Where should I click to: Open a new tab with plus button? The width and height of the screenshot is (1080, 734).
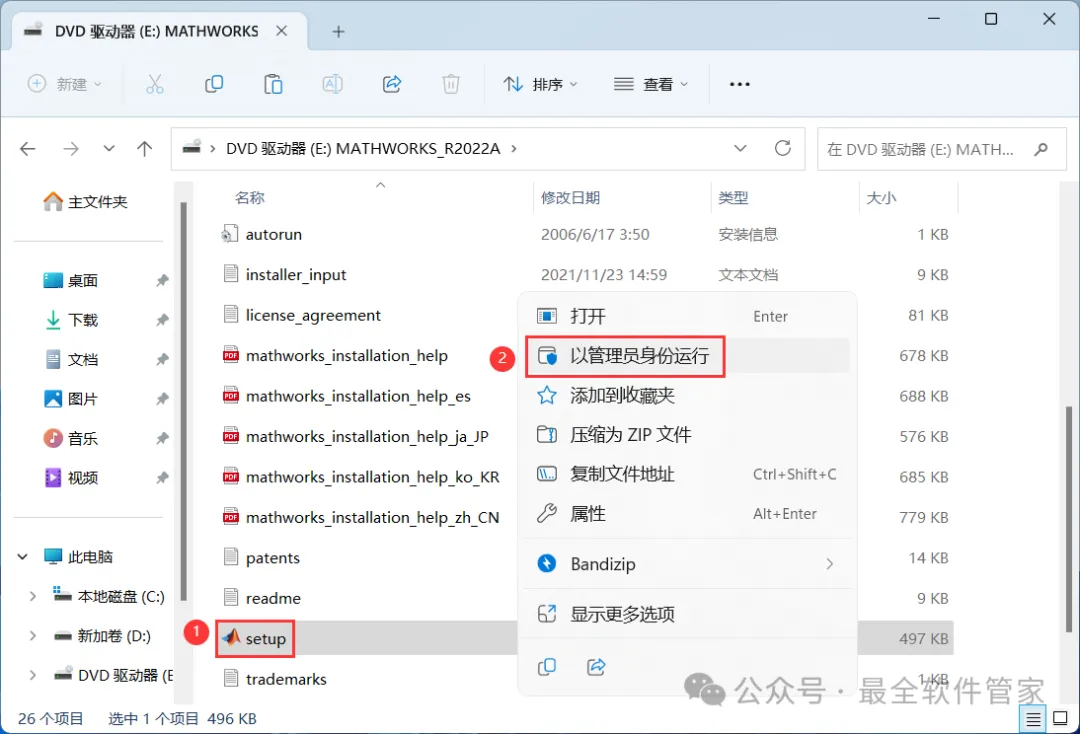(x=338, y=32)
